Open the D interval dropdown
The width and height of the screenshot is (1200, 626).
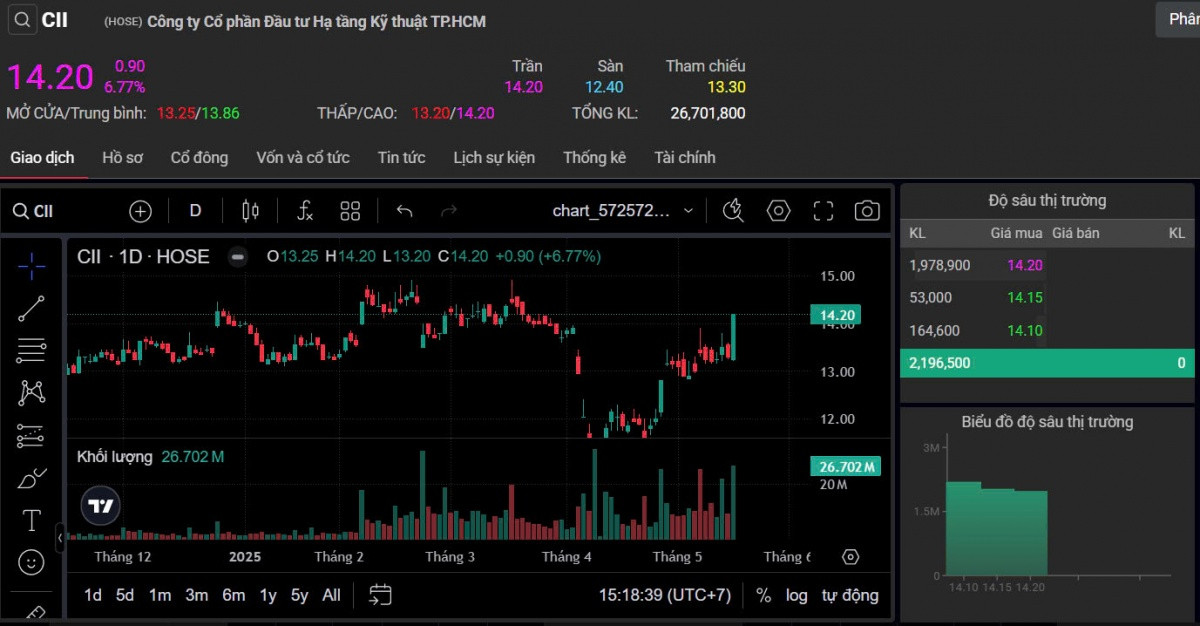[195, 211]
